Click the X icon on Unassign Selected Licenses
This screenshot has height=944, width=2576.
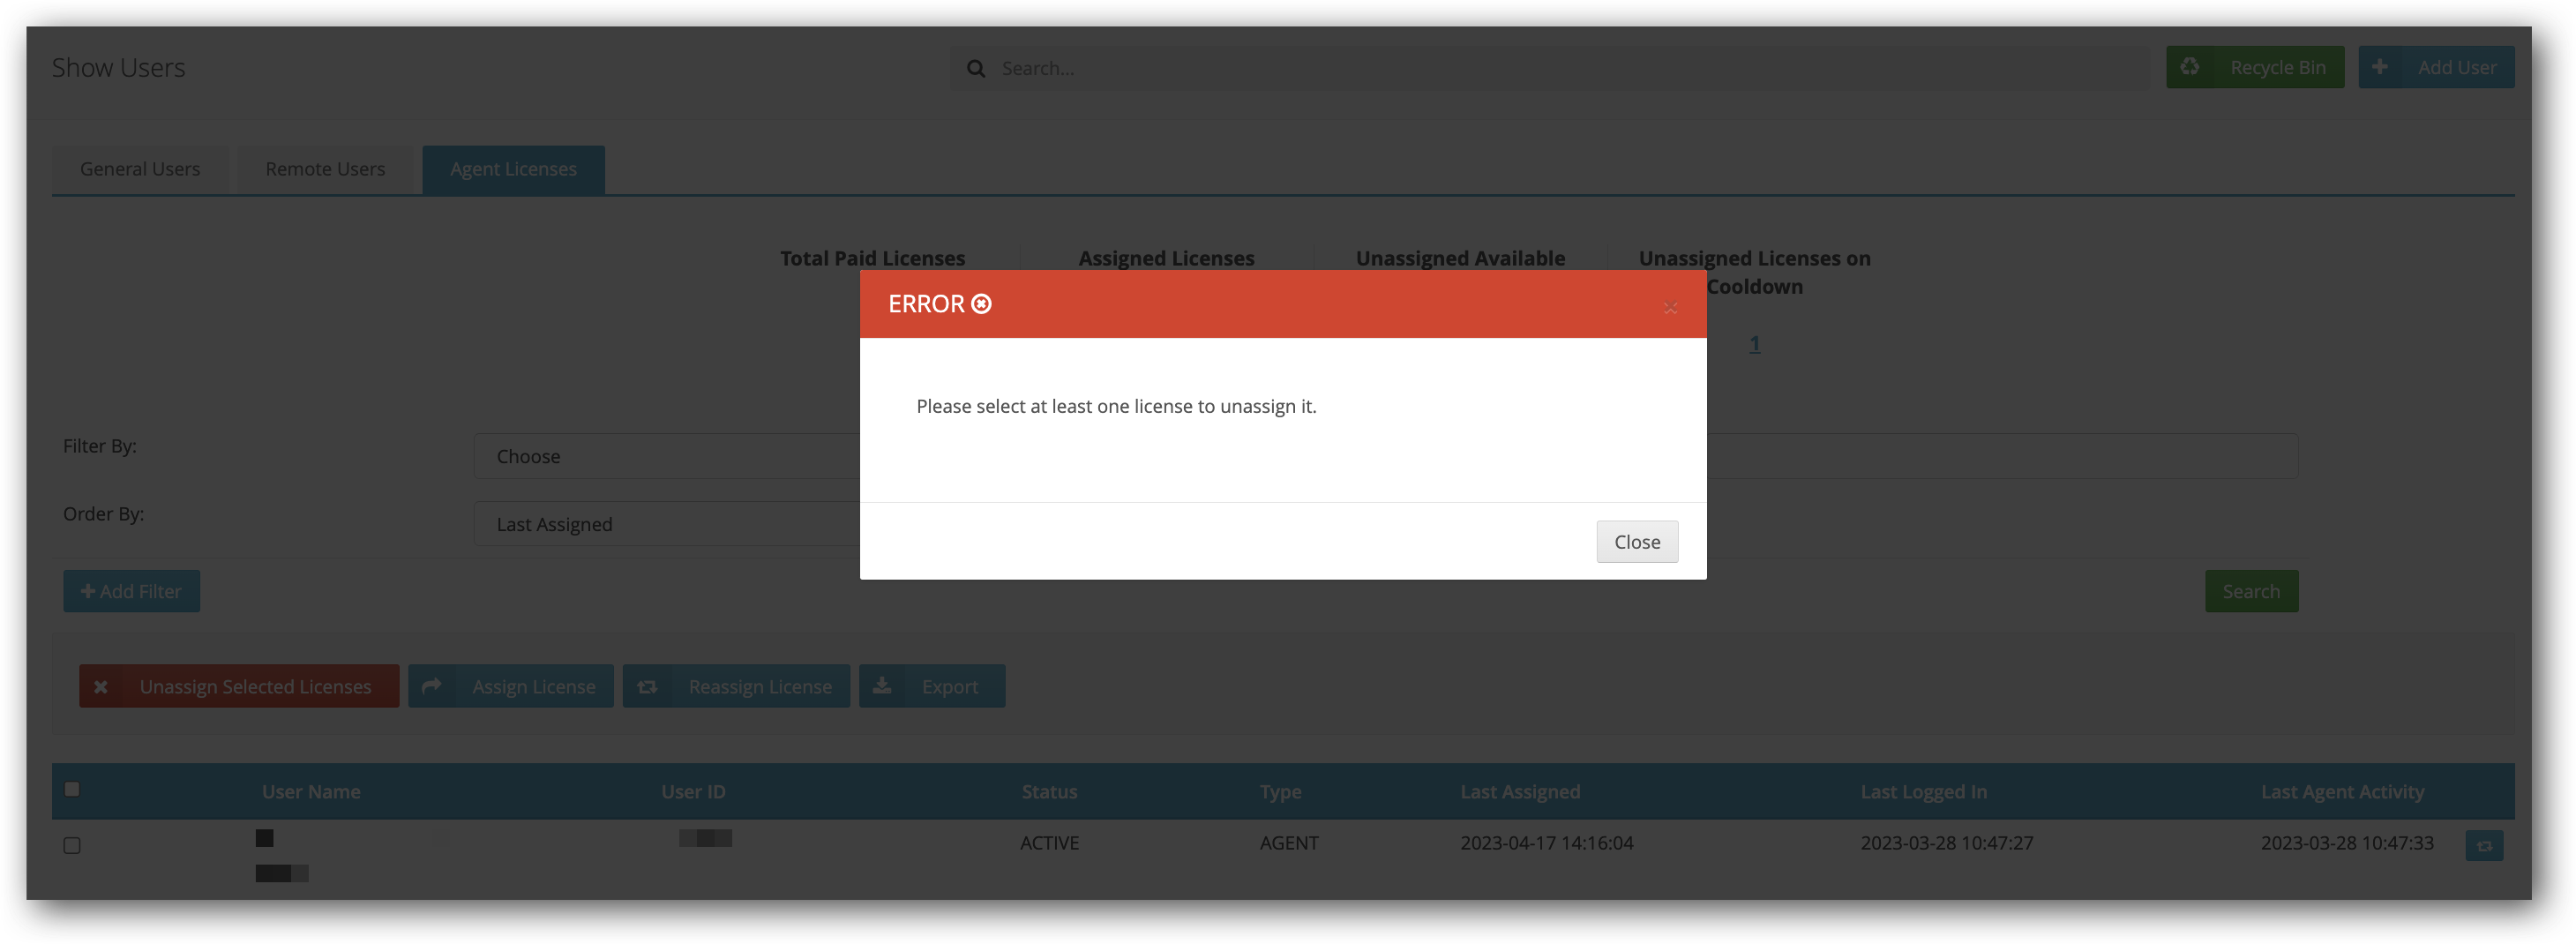click(101, 687)
